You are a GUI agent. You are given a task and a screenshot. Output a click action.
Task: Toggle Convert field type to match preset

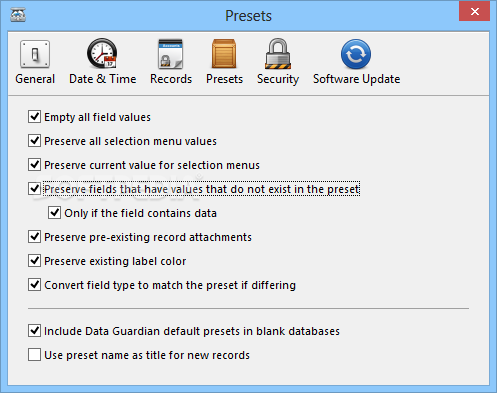point(34,285)
